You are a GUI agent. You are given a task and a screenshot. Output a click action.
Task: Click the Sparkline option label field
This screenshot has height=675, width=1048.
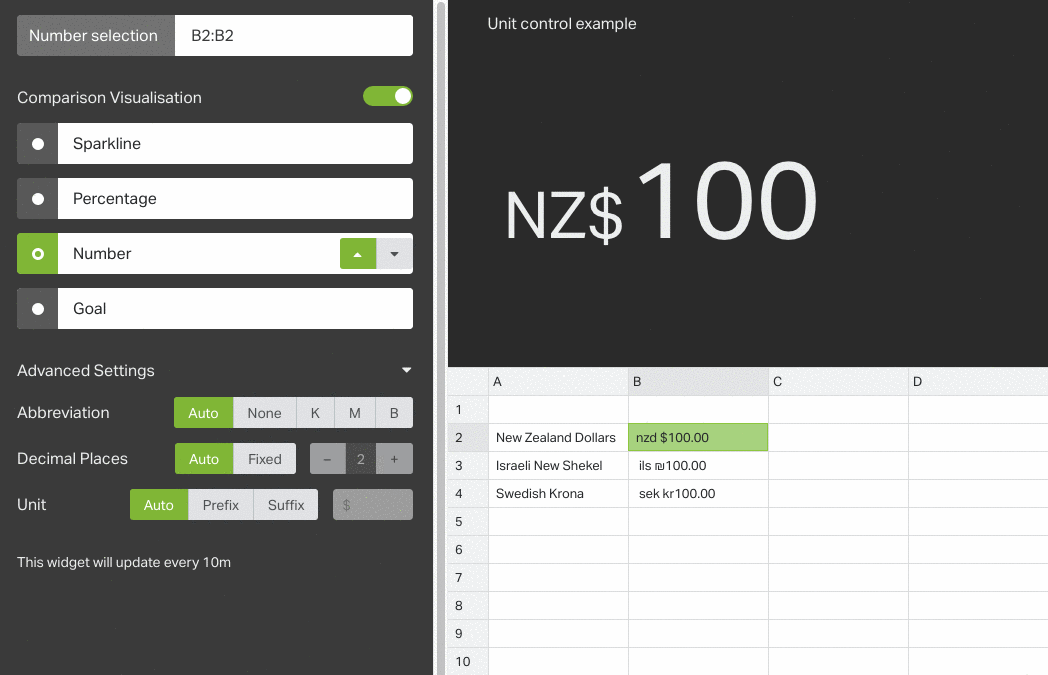coord(235,144)
